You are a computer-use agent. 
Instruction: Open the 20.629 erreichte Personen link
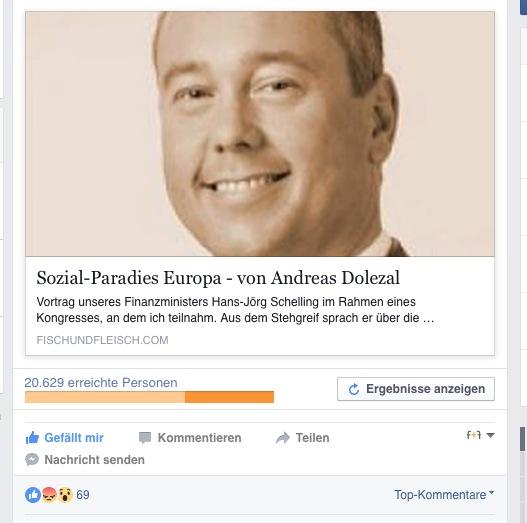101,383
